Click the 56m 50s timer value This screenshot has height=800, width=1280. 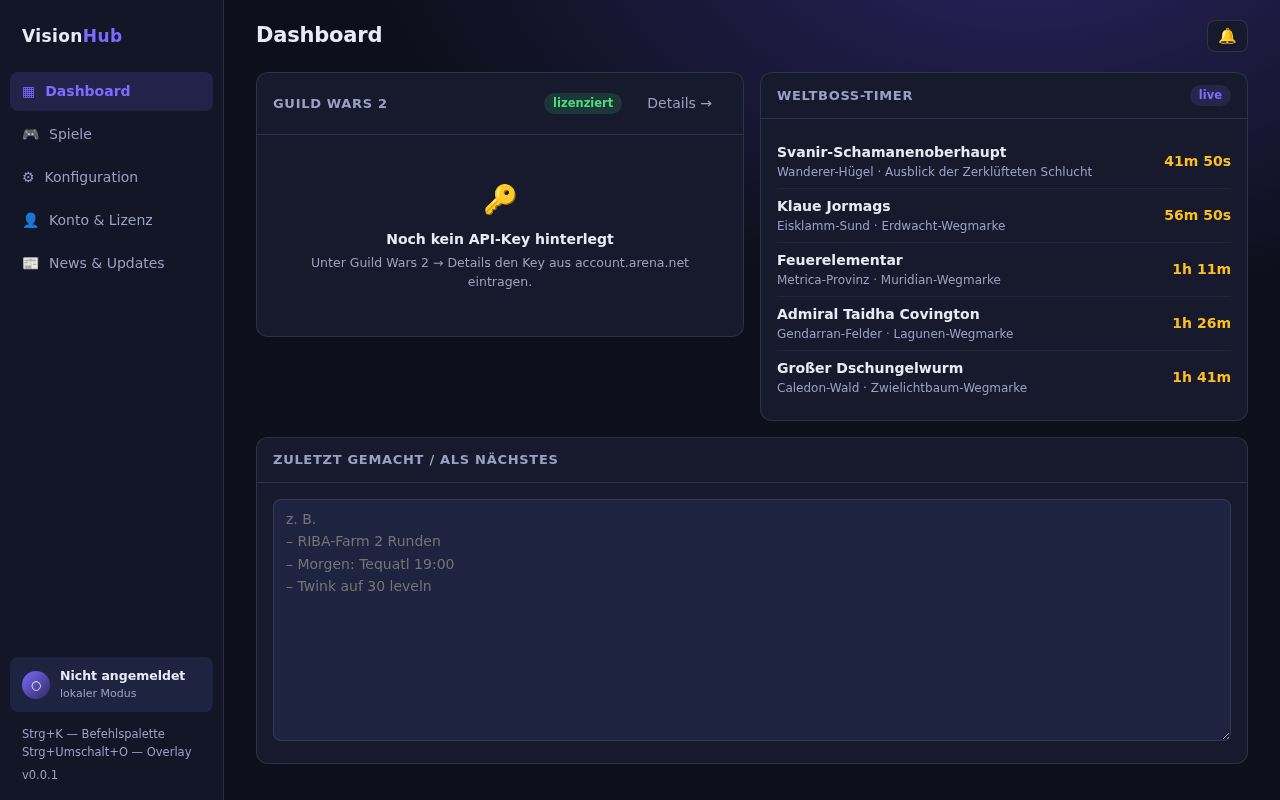click(x=1197, y=215)
